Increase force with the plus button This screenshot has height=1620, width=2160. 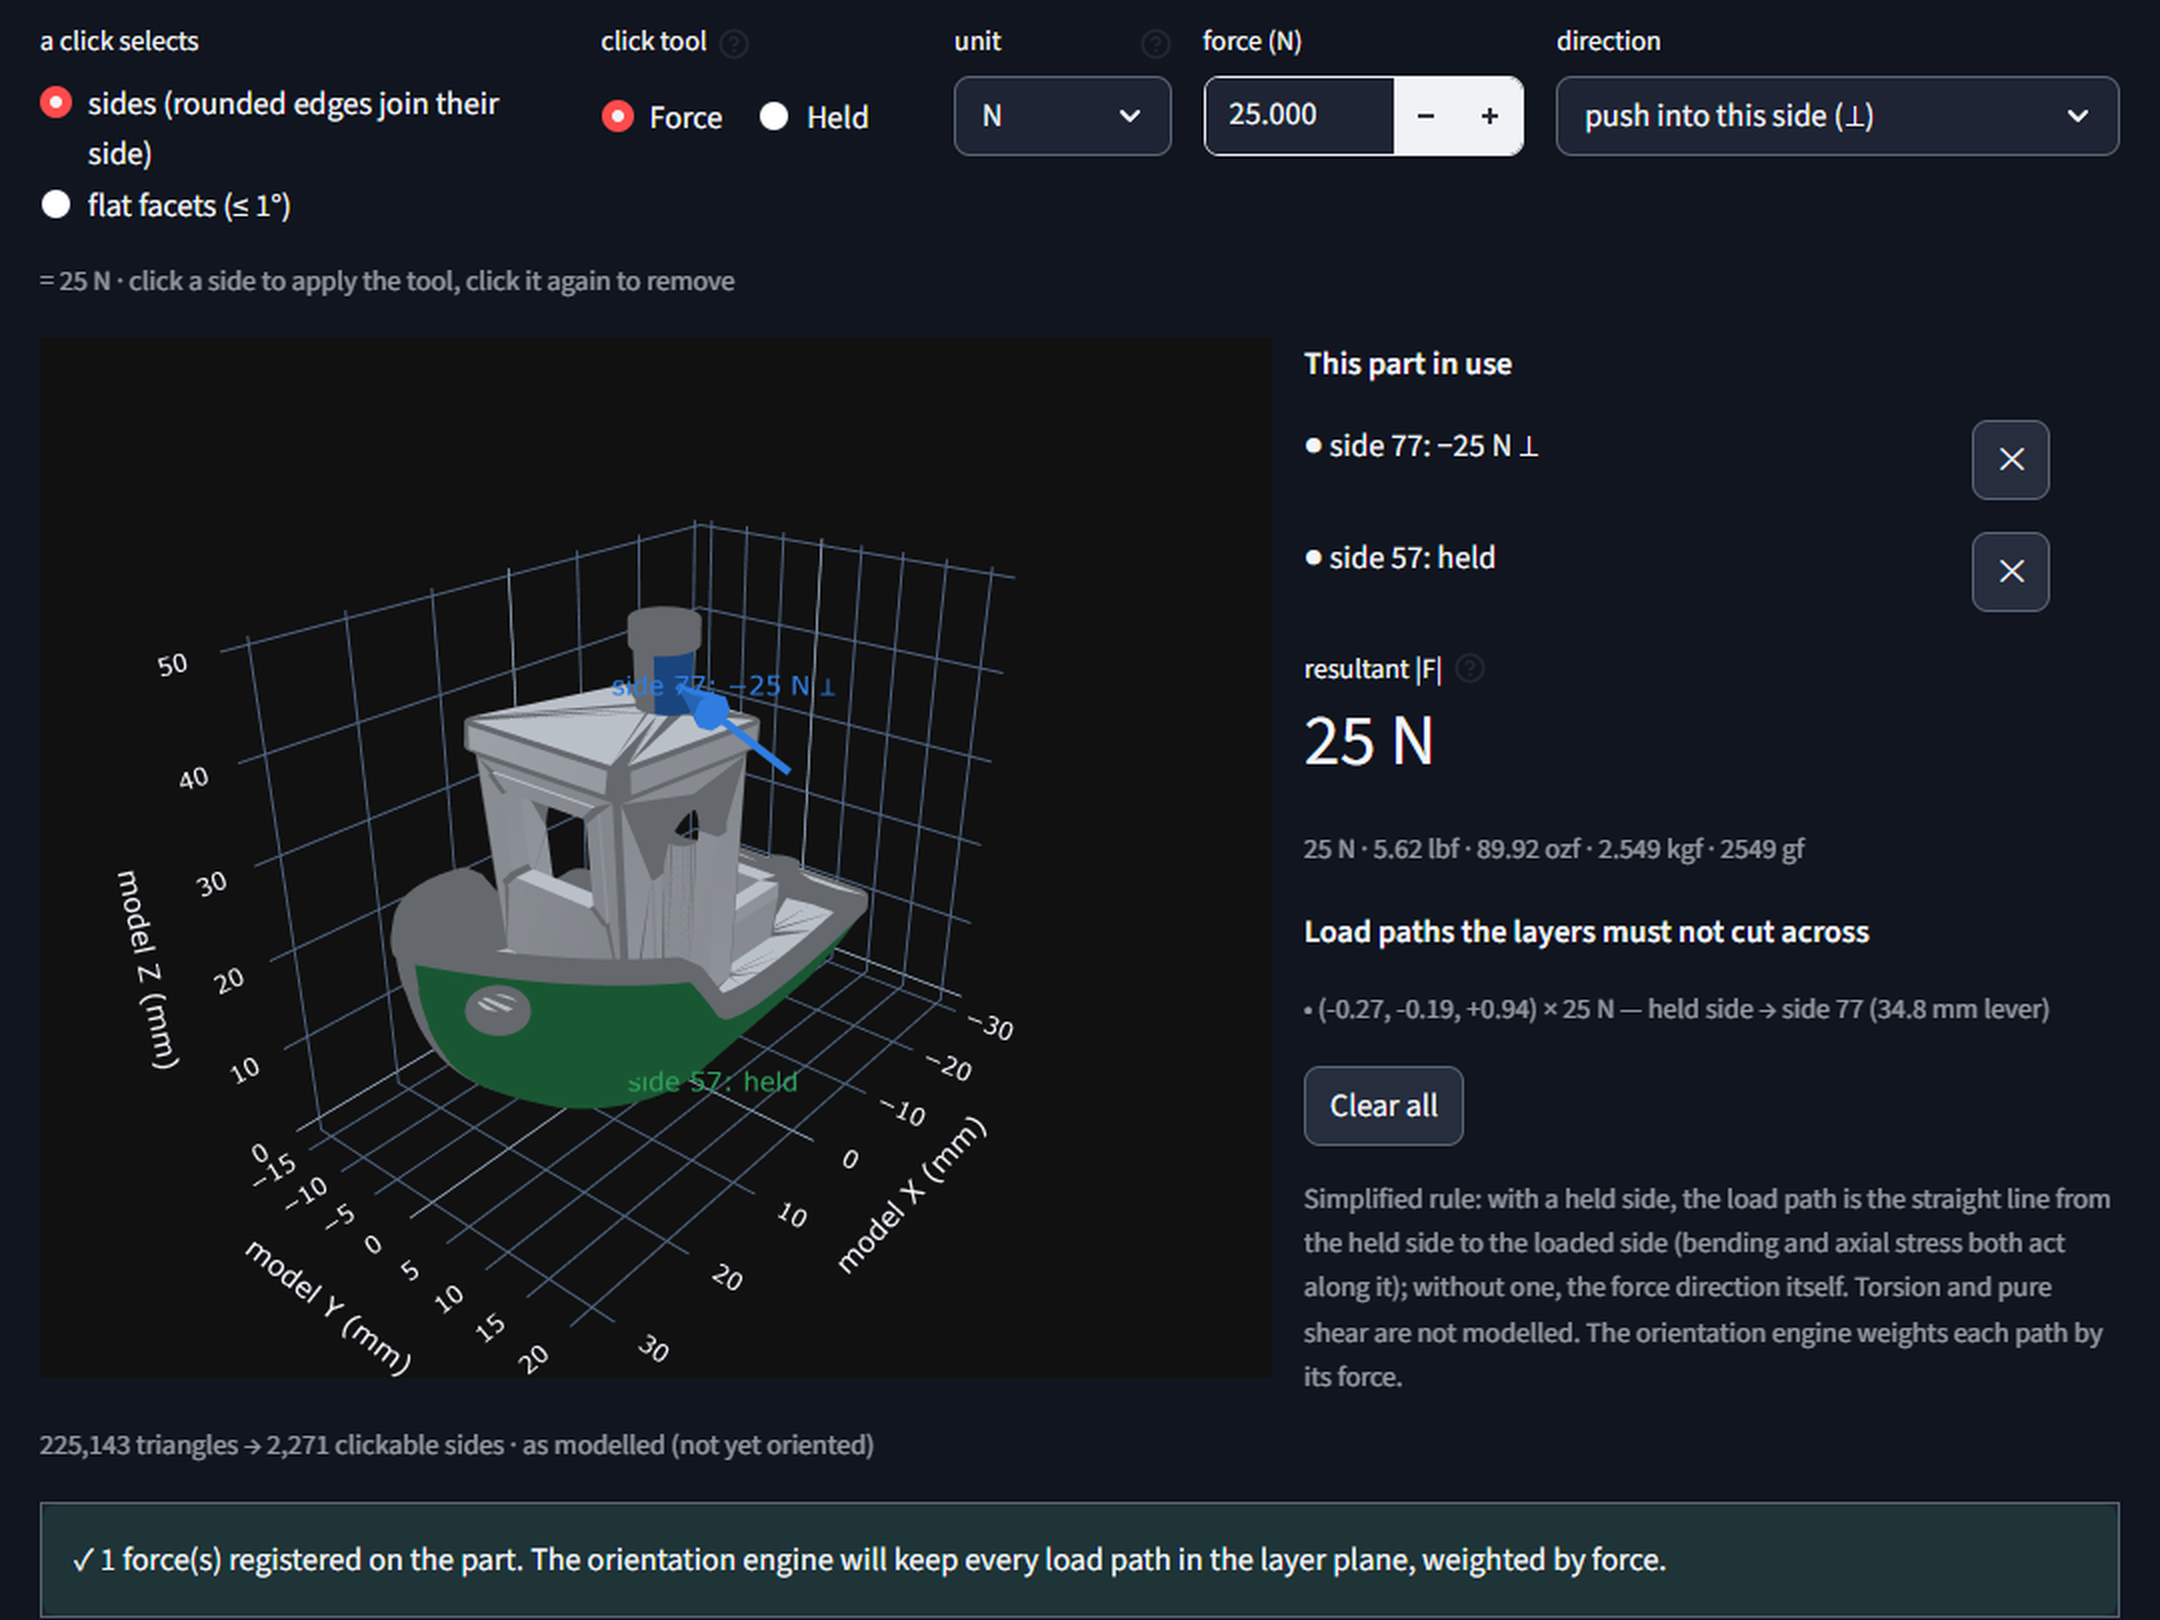pos(1490,116)
